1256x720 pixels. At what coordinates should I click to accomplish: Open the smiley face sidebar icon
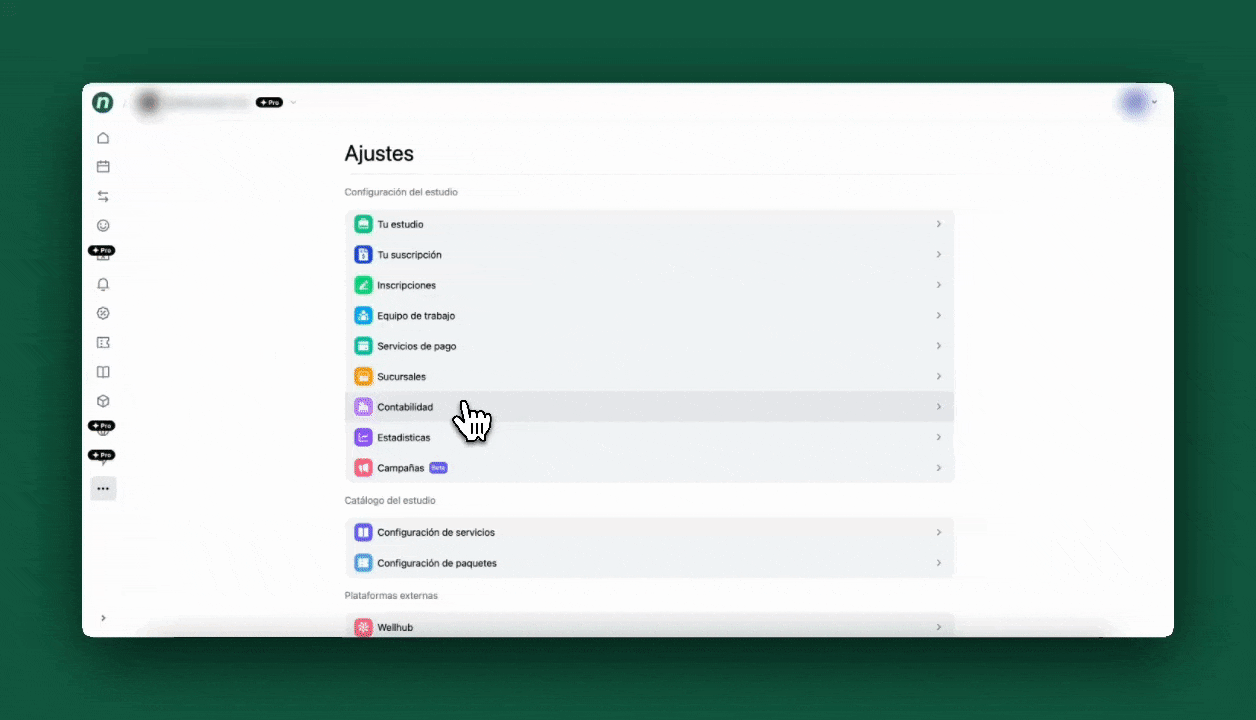[x=103, y=226]
